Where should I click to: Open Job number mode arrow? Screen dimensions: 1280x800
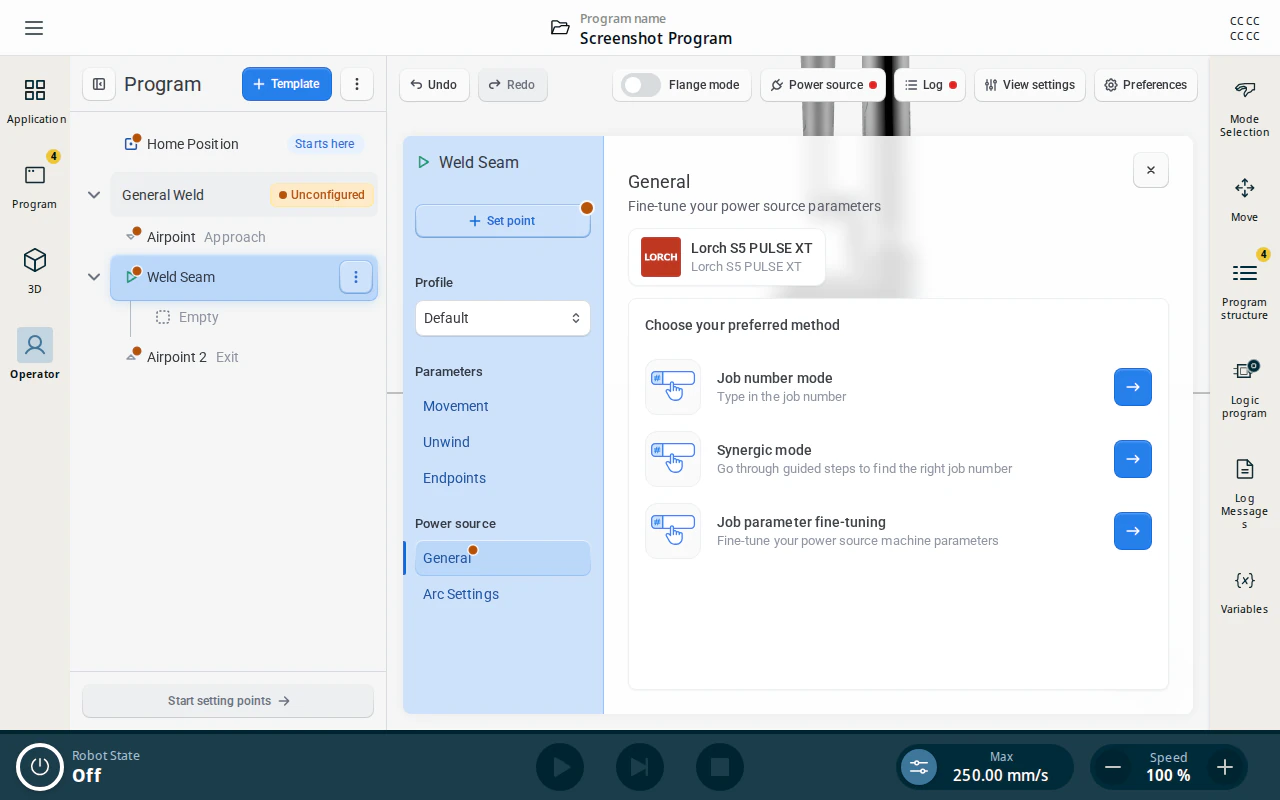coord(1133,387)
